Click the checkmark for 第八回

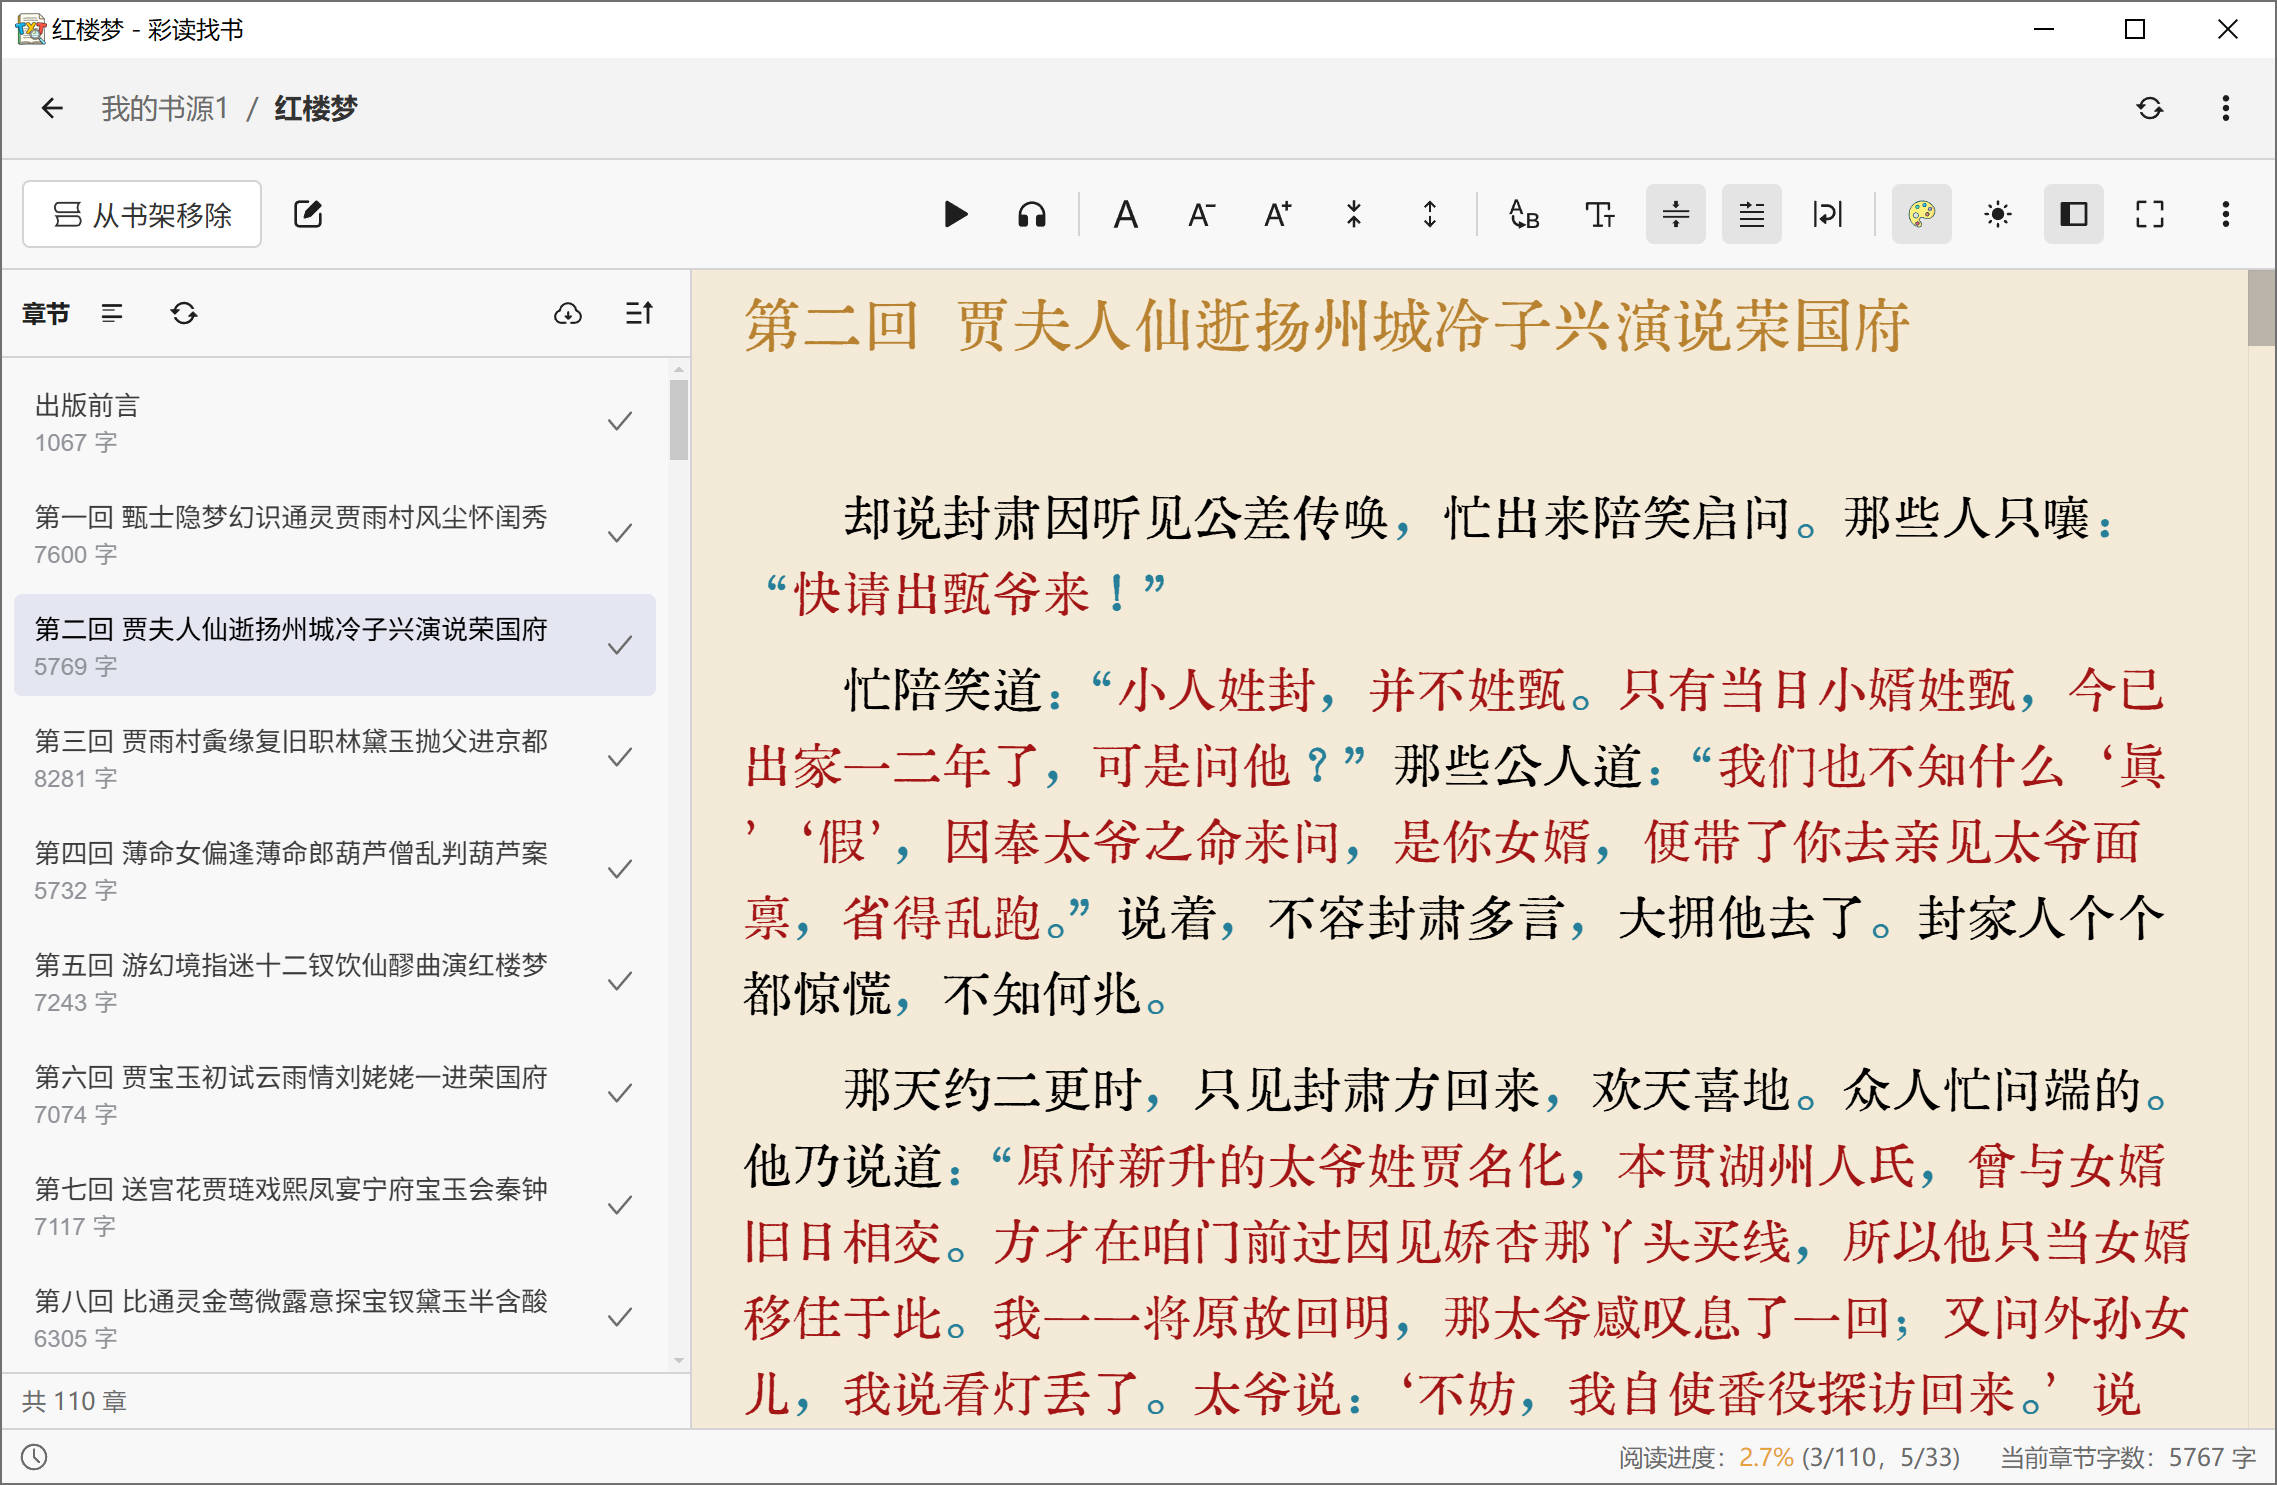620,1318
